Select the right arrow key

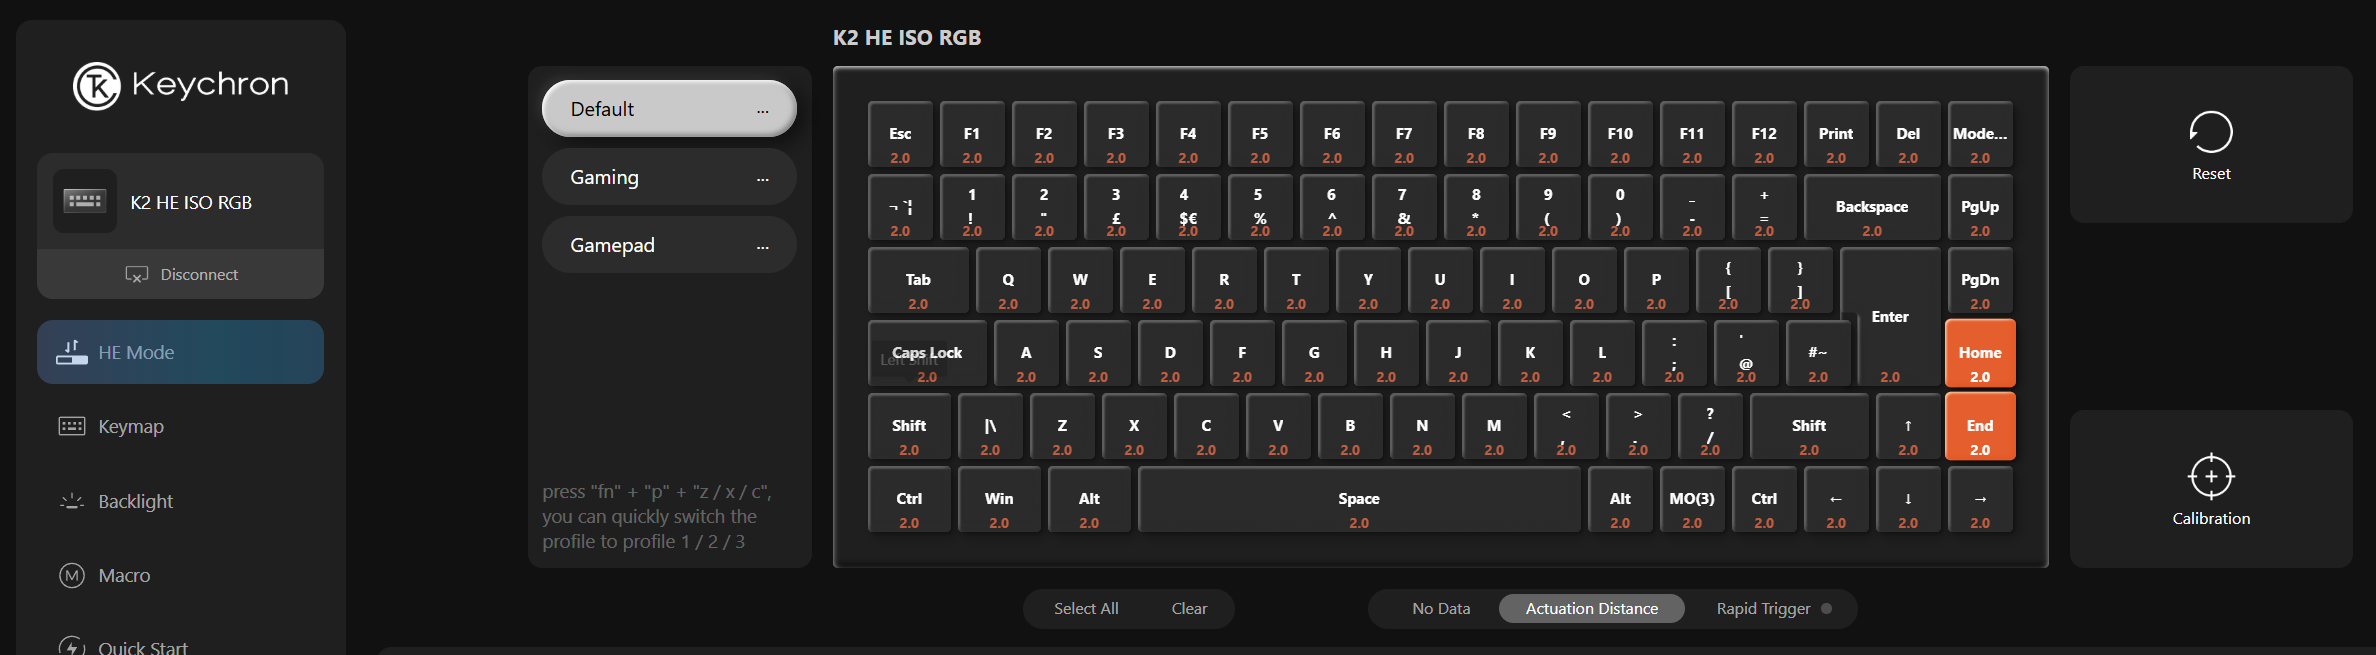[x=1980, y=499]
